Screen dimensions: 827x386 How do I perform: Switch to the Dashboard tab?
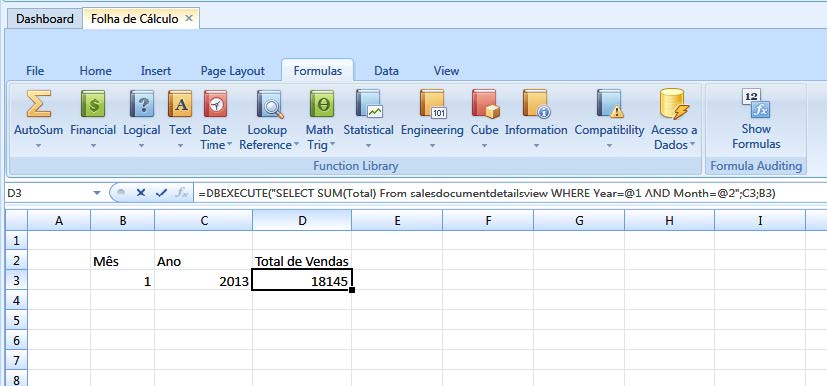coord(44,19)
